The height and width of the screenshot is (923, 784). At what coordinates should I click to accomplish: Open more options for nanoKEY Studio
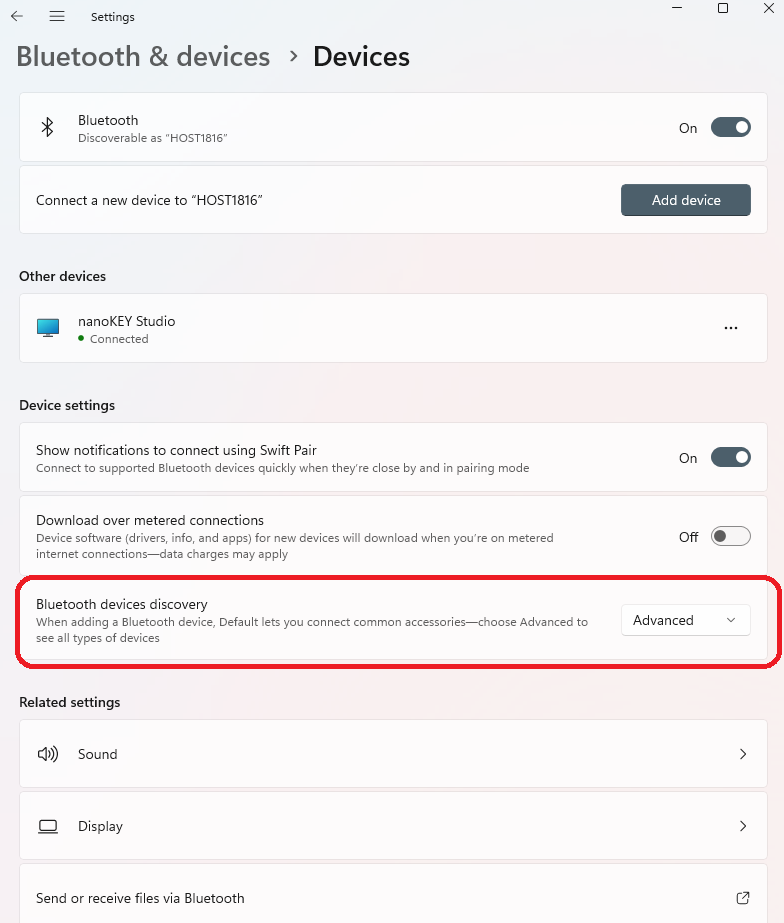point(730,328)
